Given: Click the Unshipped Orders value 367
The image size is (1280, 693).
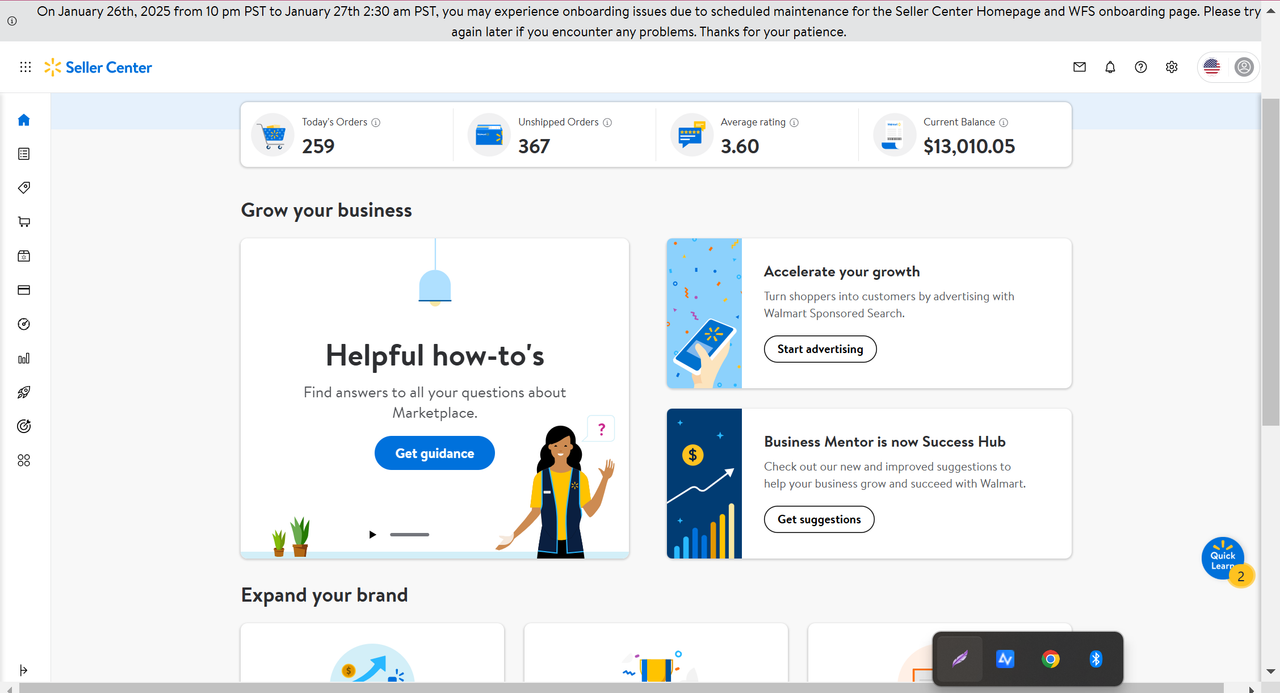Looking at the screenshot, I should 534,146.
